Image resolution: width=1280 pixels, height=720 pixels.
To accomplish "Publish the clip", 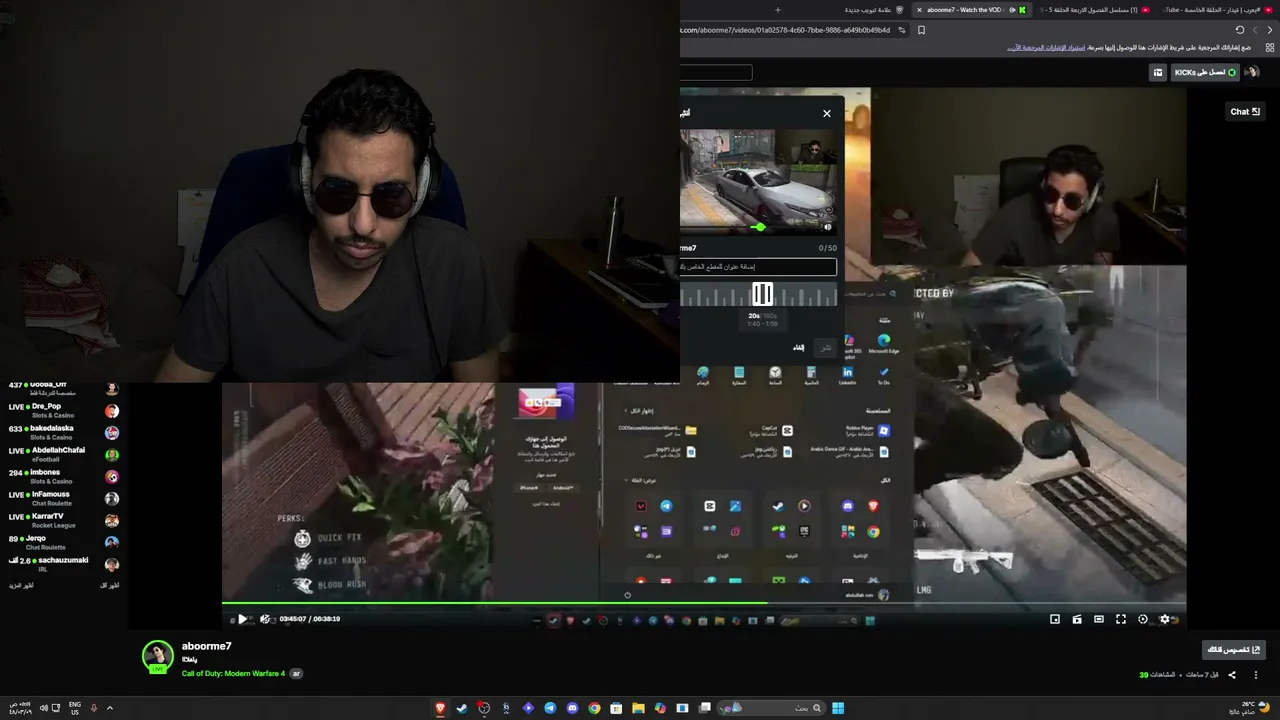I will pyautogui.click(x=826, y=347).
